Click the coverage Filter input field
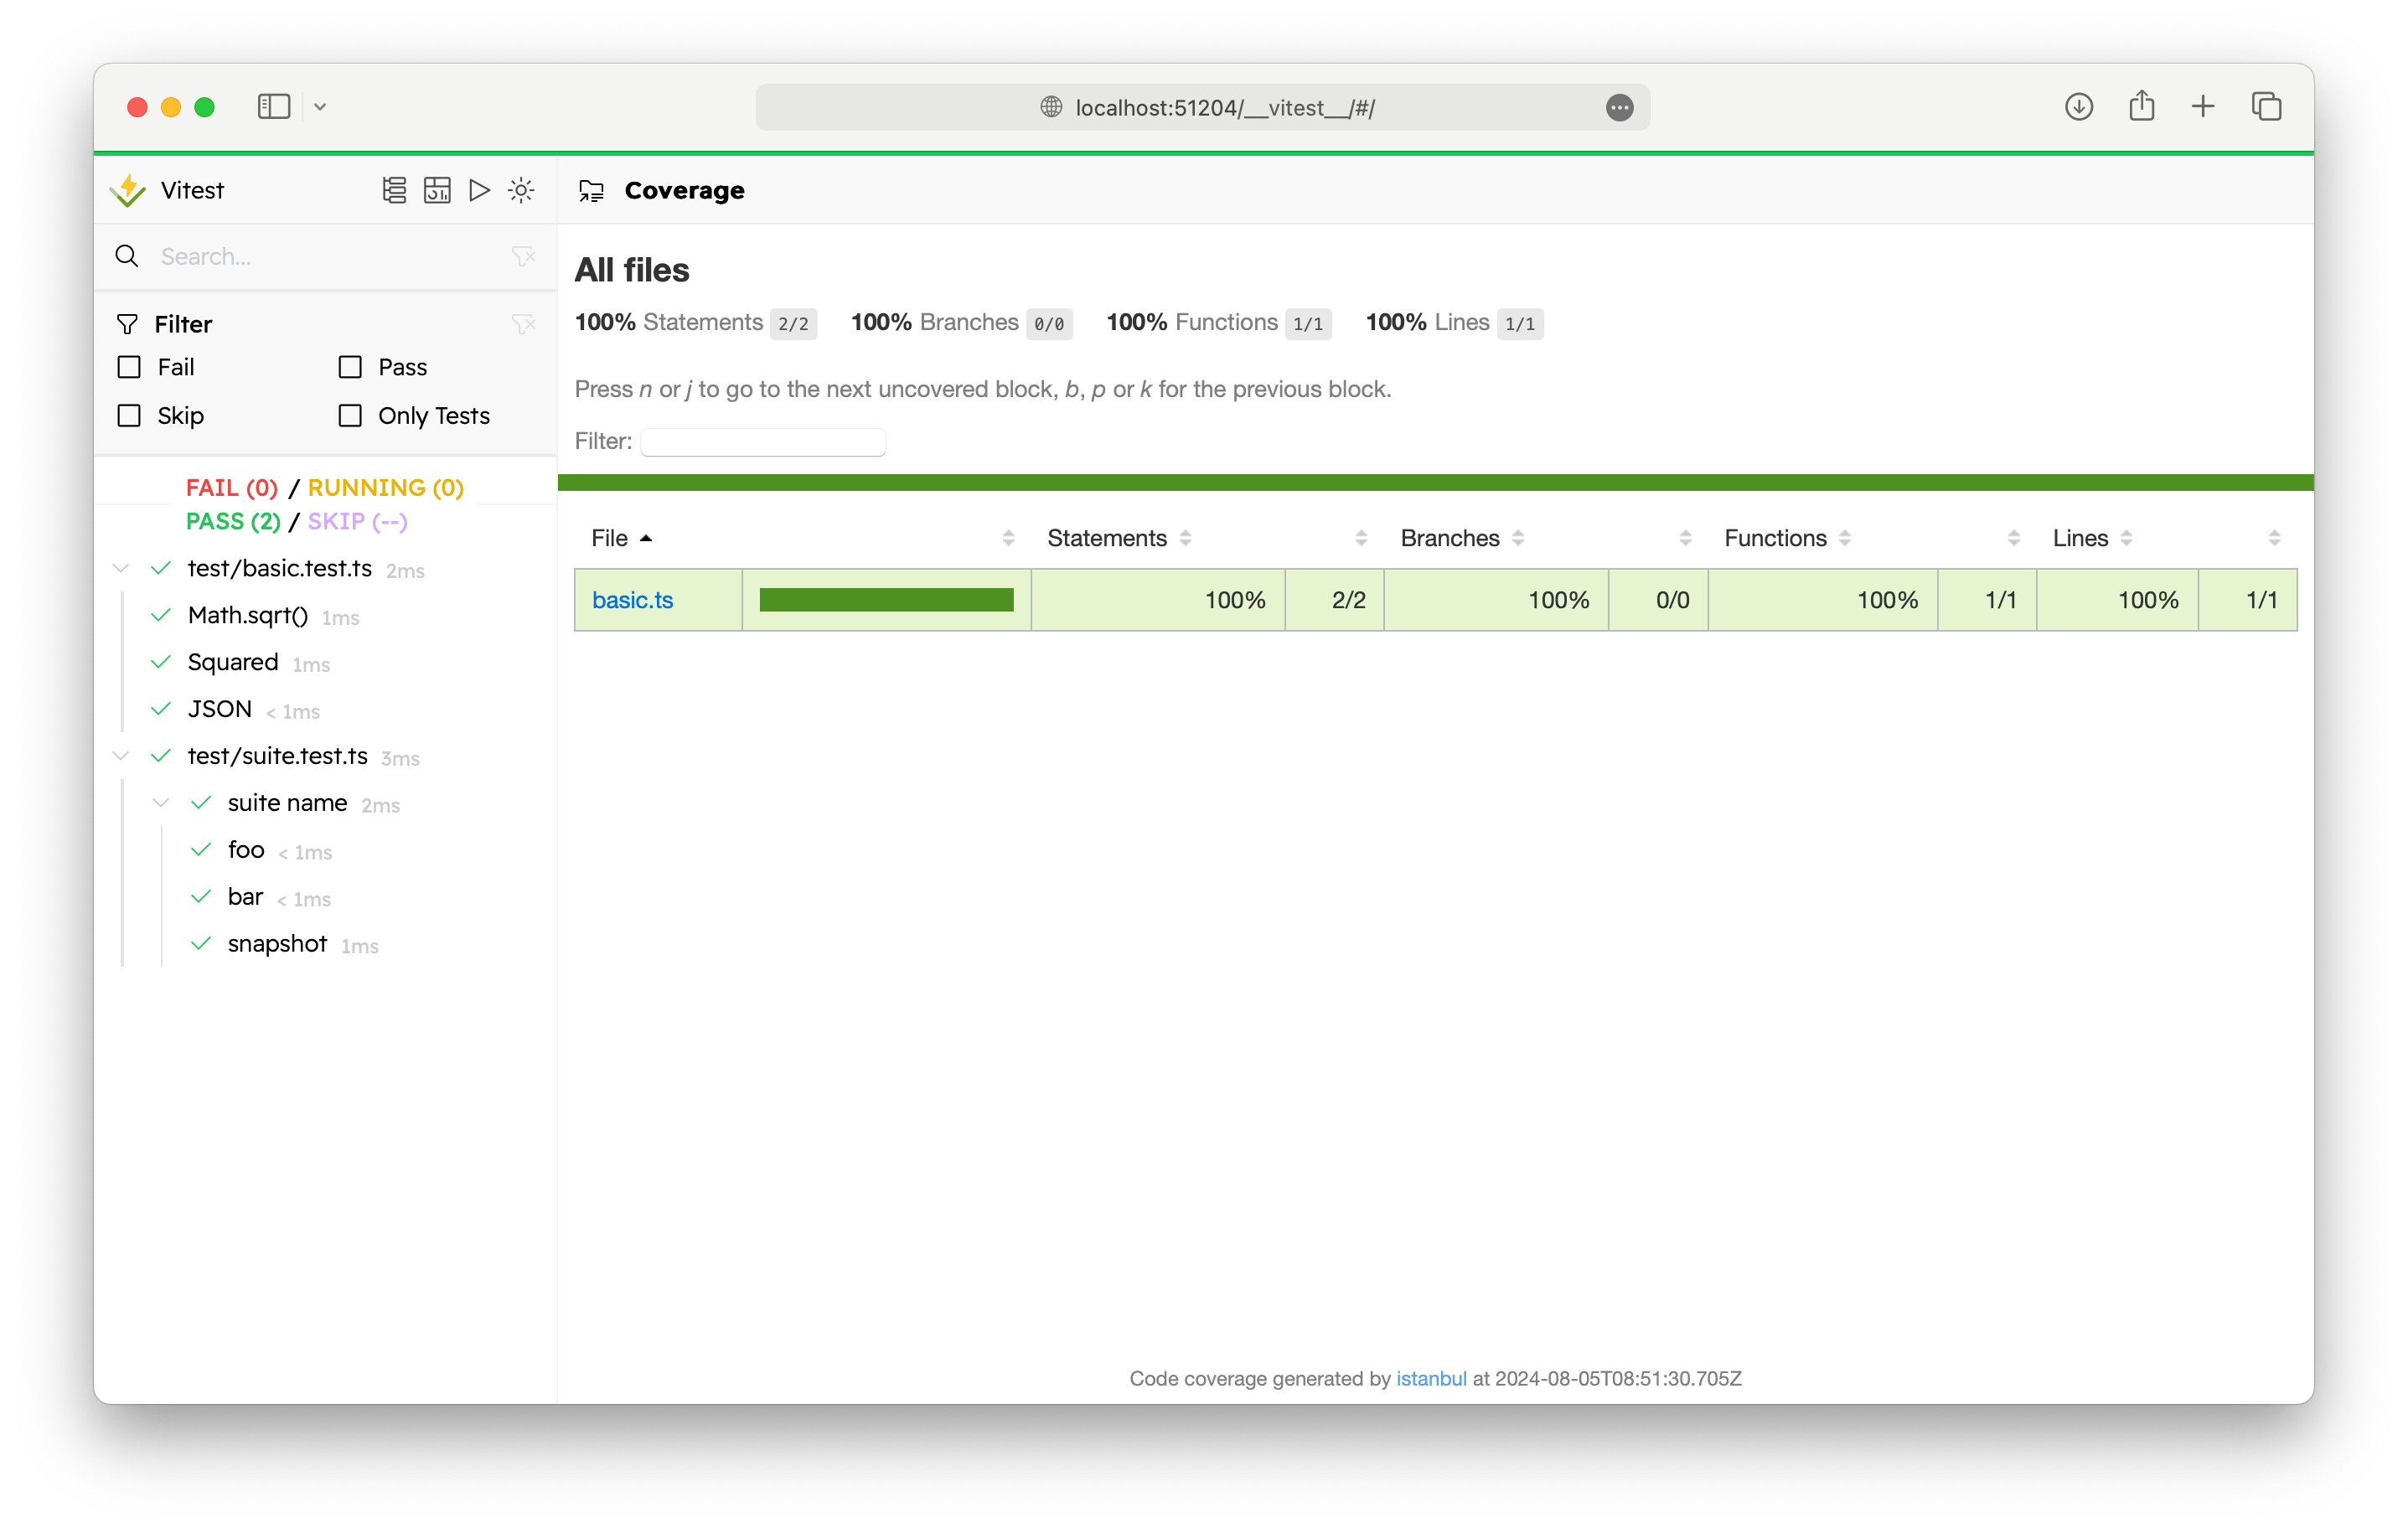The height and width of the screenshot is (1528, 2408). [762, 441]
